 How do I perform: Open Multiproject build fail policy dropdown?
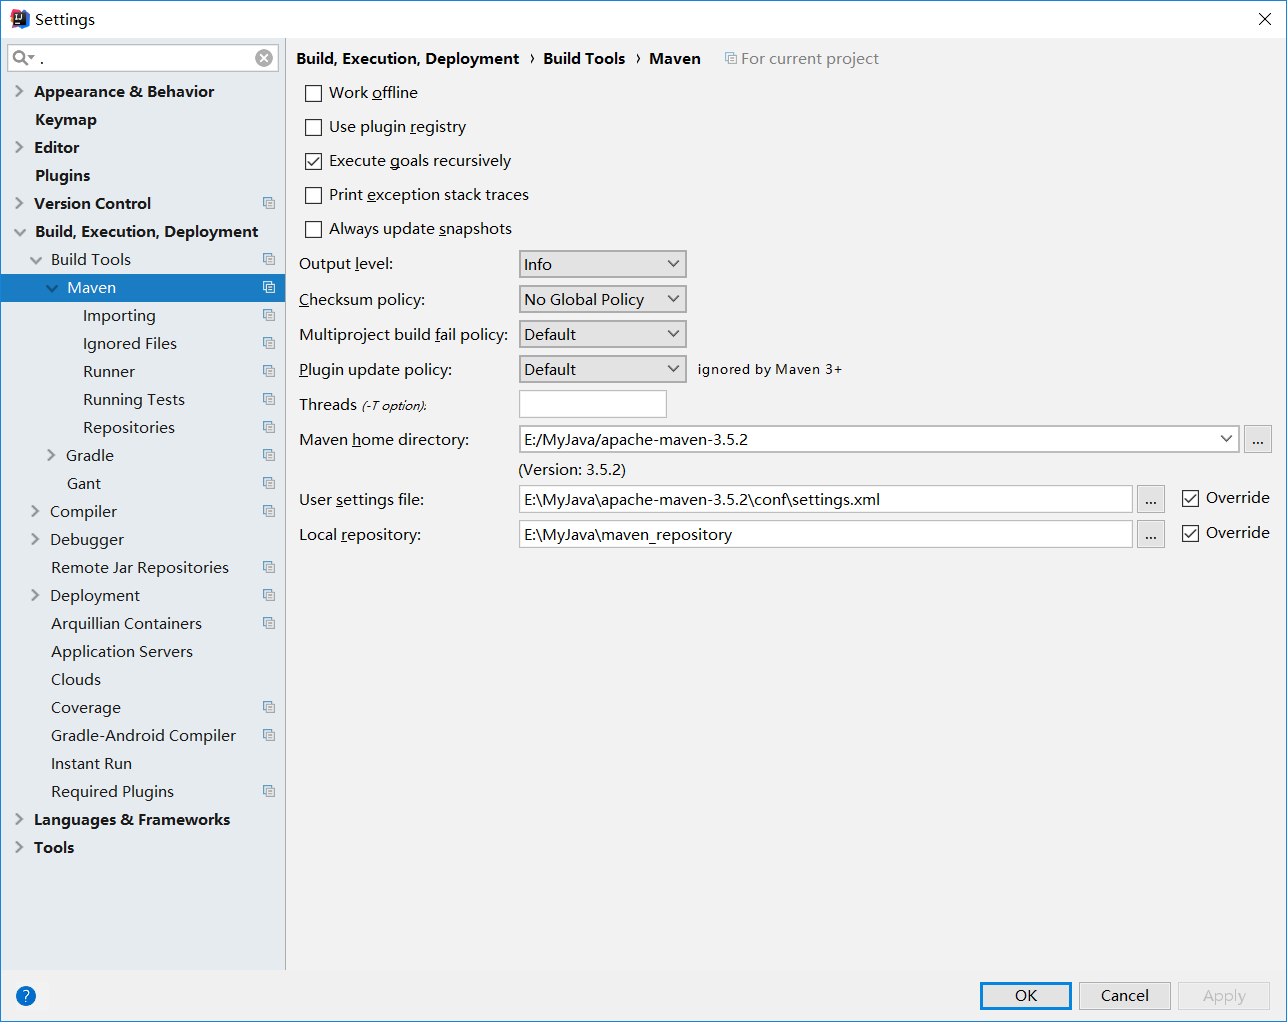(603, 334)
